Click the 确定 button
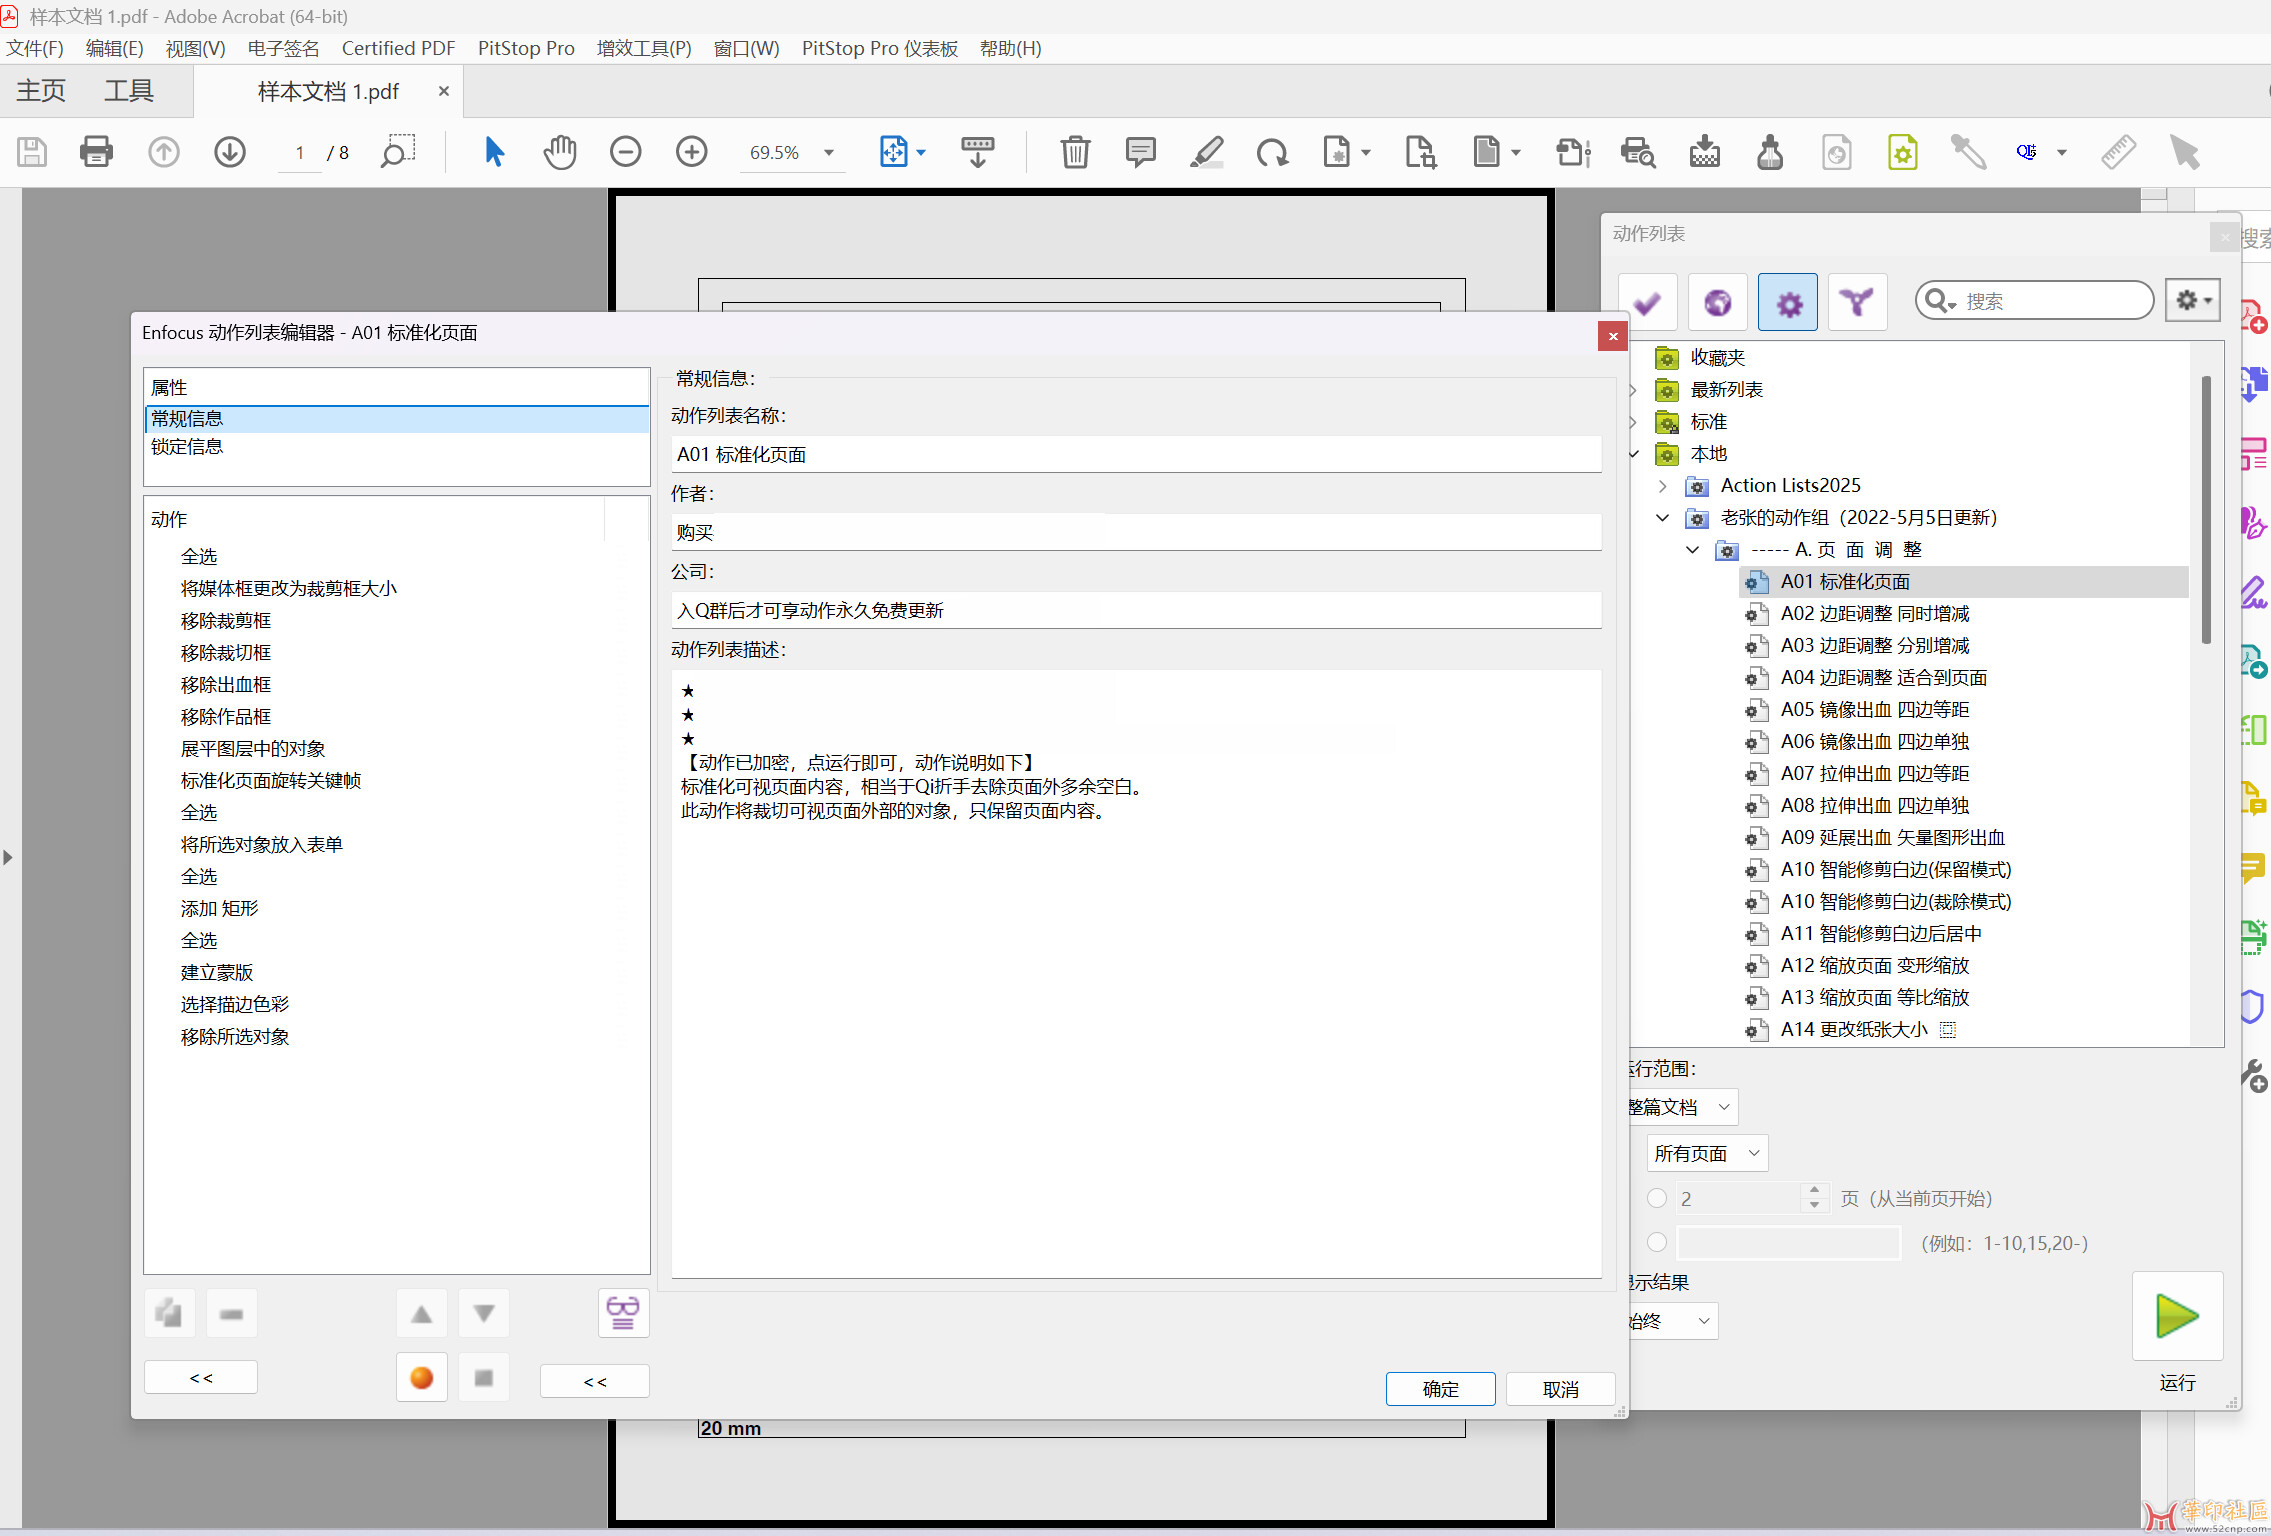 1440,1389
